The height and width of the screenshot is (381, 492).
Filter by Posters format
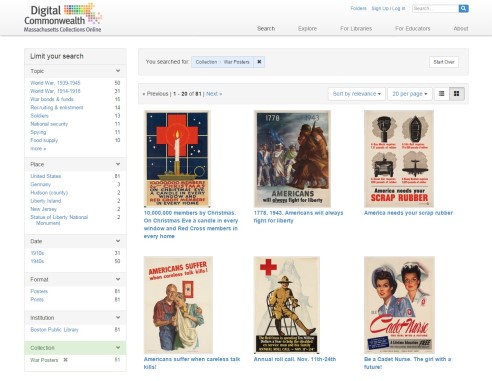pos(39,291)
